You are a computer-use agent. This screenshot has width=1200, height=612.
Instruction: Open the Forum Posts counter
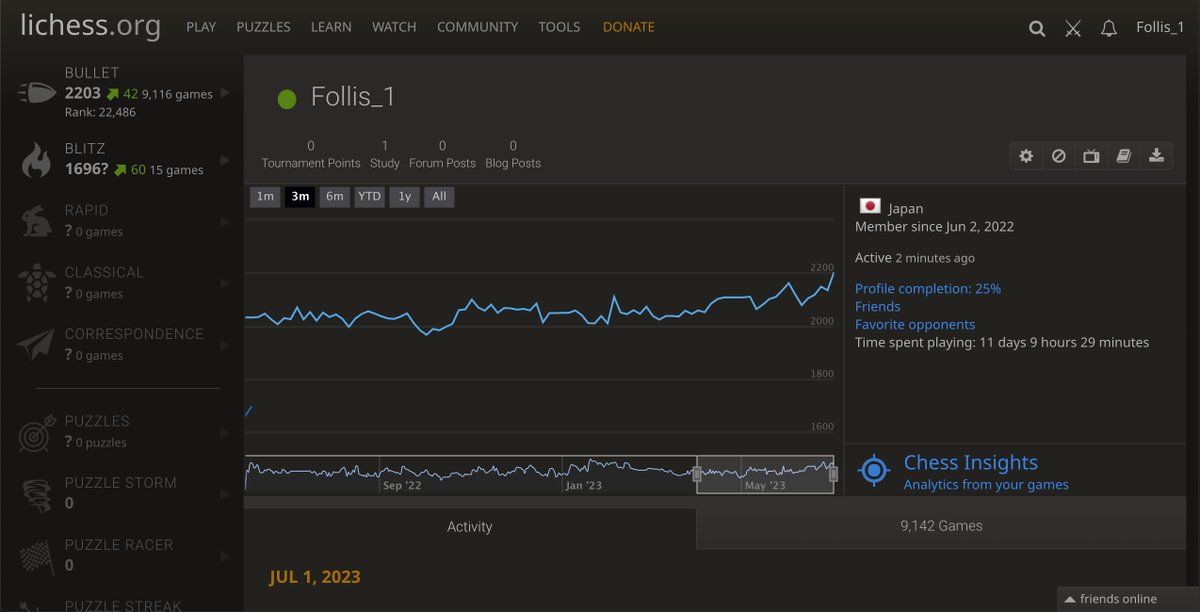coord(442,154)
